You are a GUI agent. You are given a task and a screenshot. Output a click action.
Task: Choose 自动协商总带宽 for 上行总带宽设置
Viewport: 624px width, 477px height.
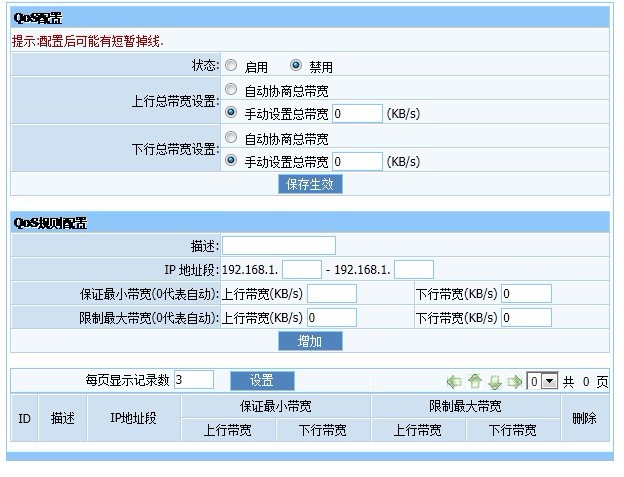231,90
